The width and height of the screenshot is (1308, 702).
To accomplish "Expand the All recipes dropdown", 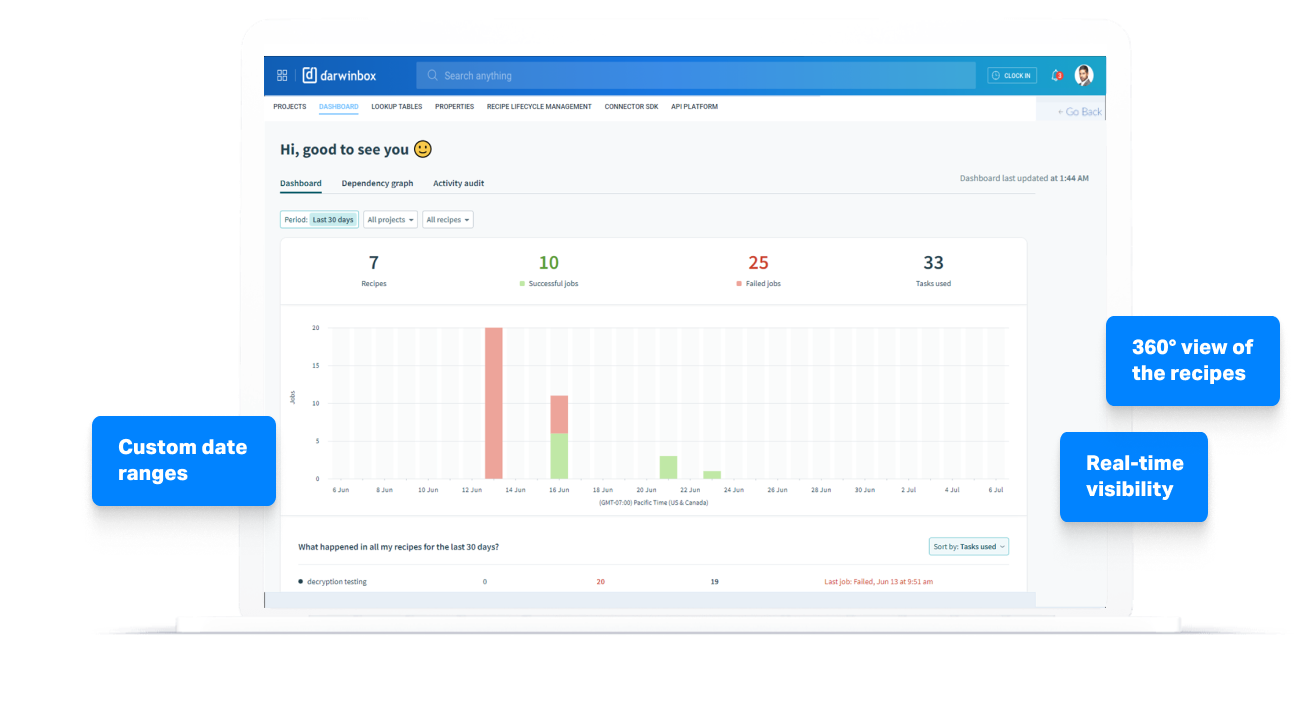I will click(x=447, y=219).
